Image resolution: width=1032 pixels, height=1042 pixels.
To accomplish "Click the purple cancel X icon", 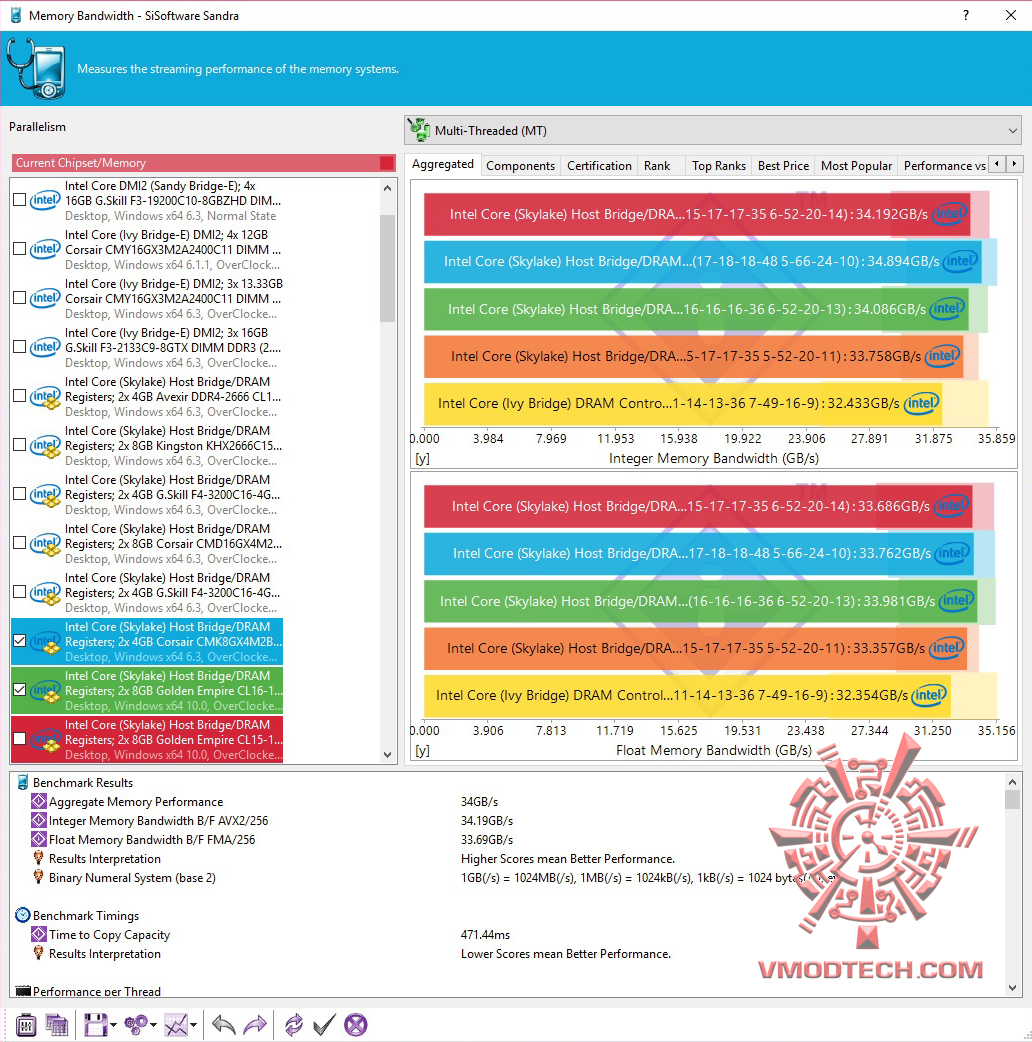I will pyautogui.click(x=356, y=1025).
